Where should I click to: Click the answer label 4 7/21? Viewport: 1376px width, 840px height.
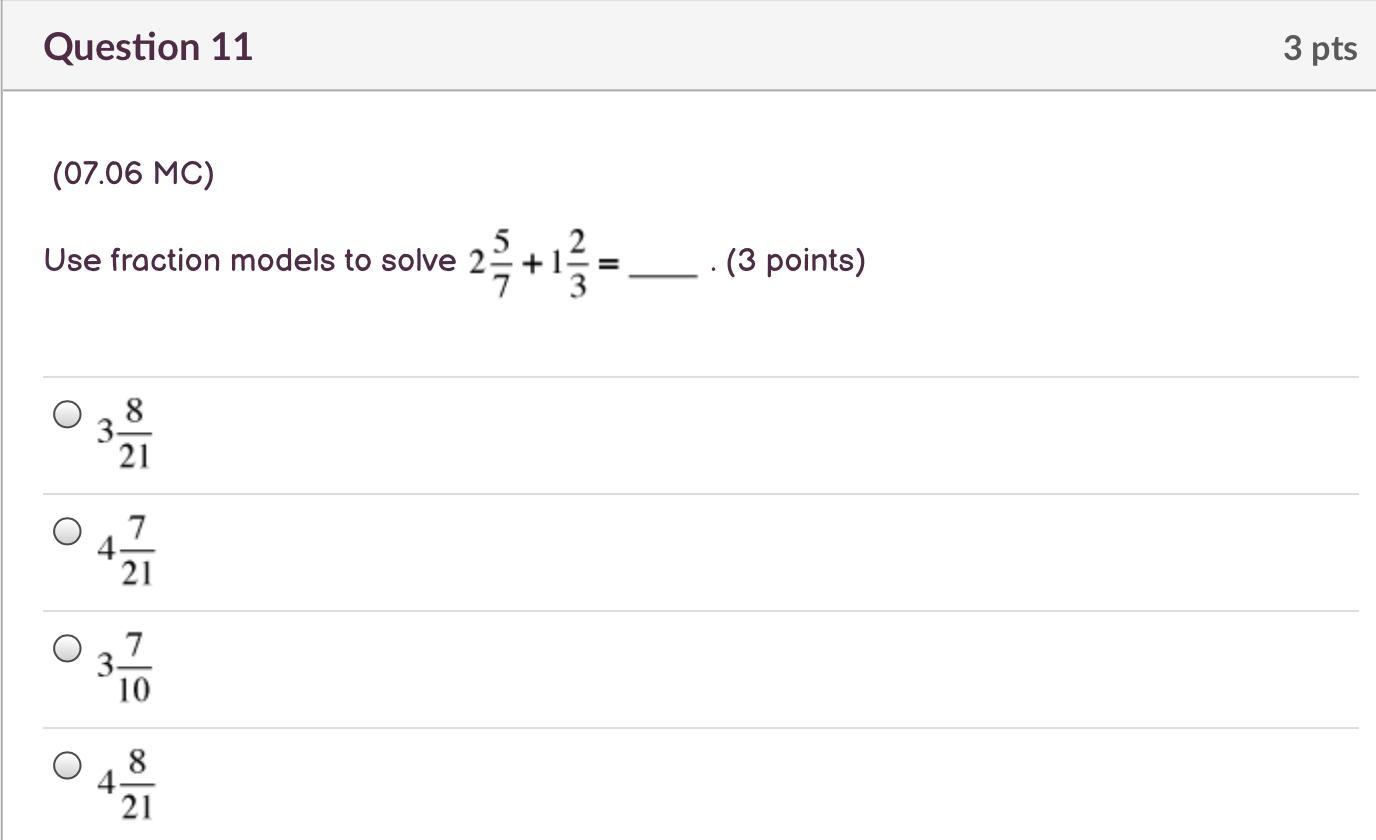[x=125, y=550]
